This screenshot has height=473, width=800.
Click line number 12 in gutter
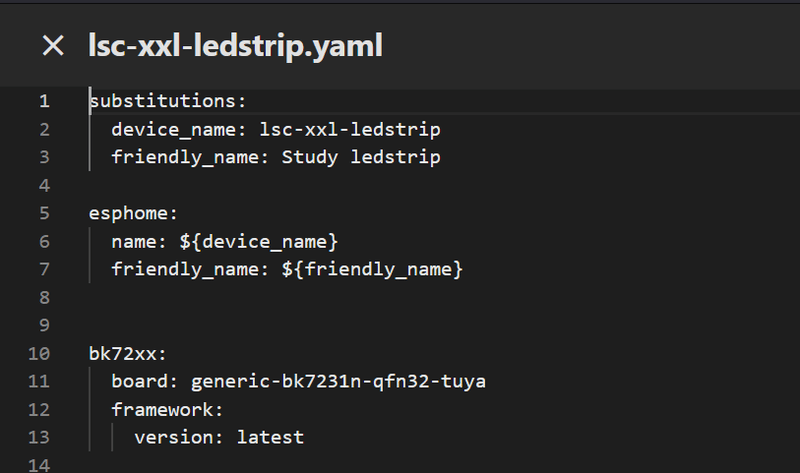pos(39,409)
